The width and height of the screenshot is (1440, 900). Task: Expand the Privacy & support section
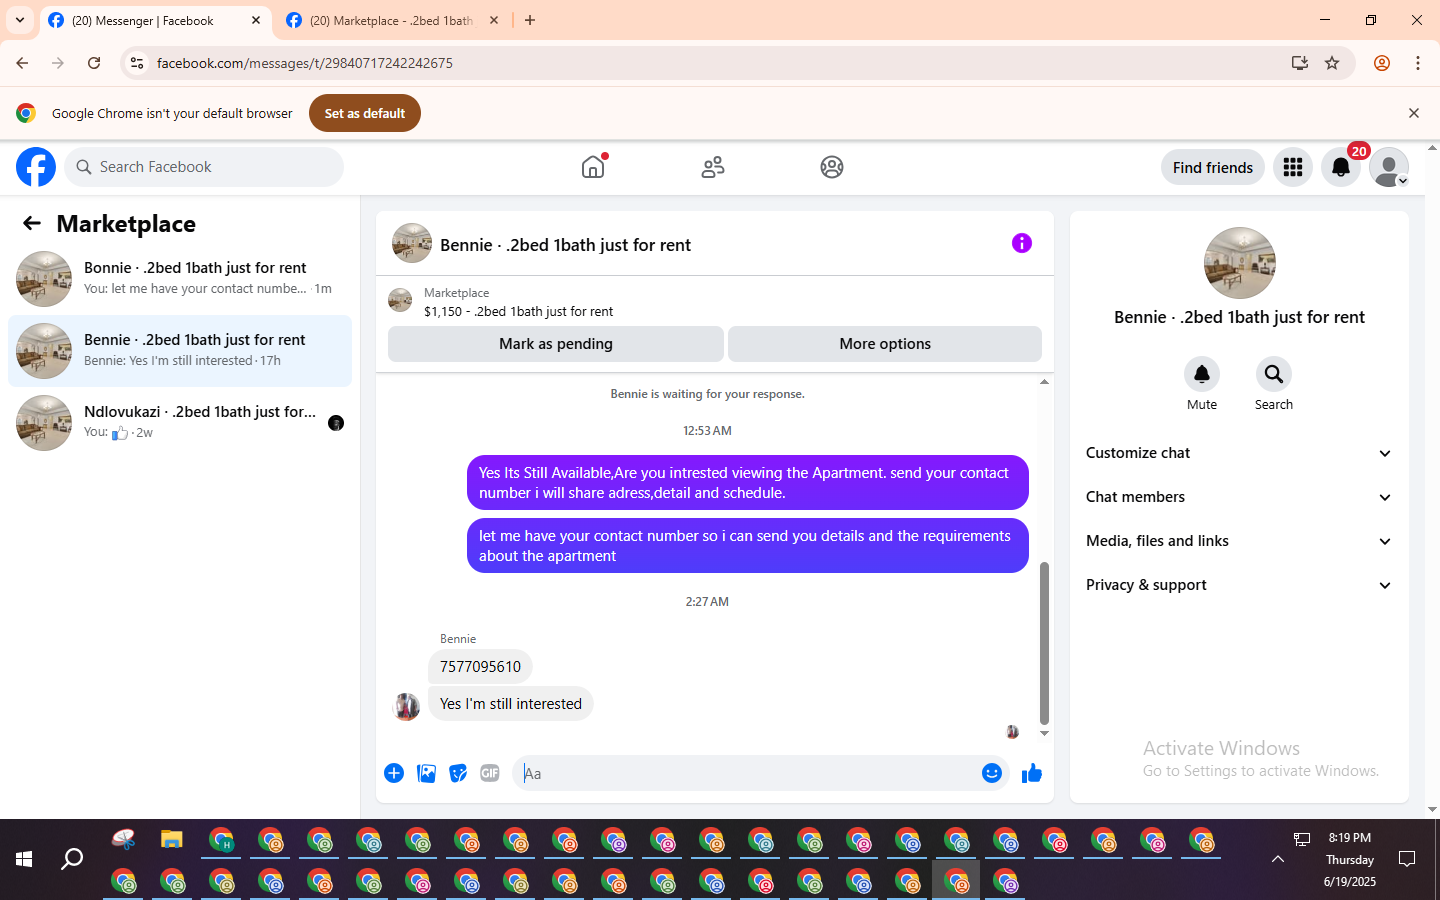pyautogui.click(x=1239, y=585)
